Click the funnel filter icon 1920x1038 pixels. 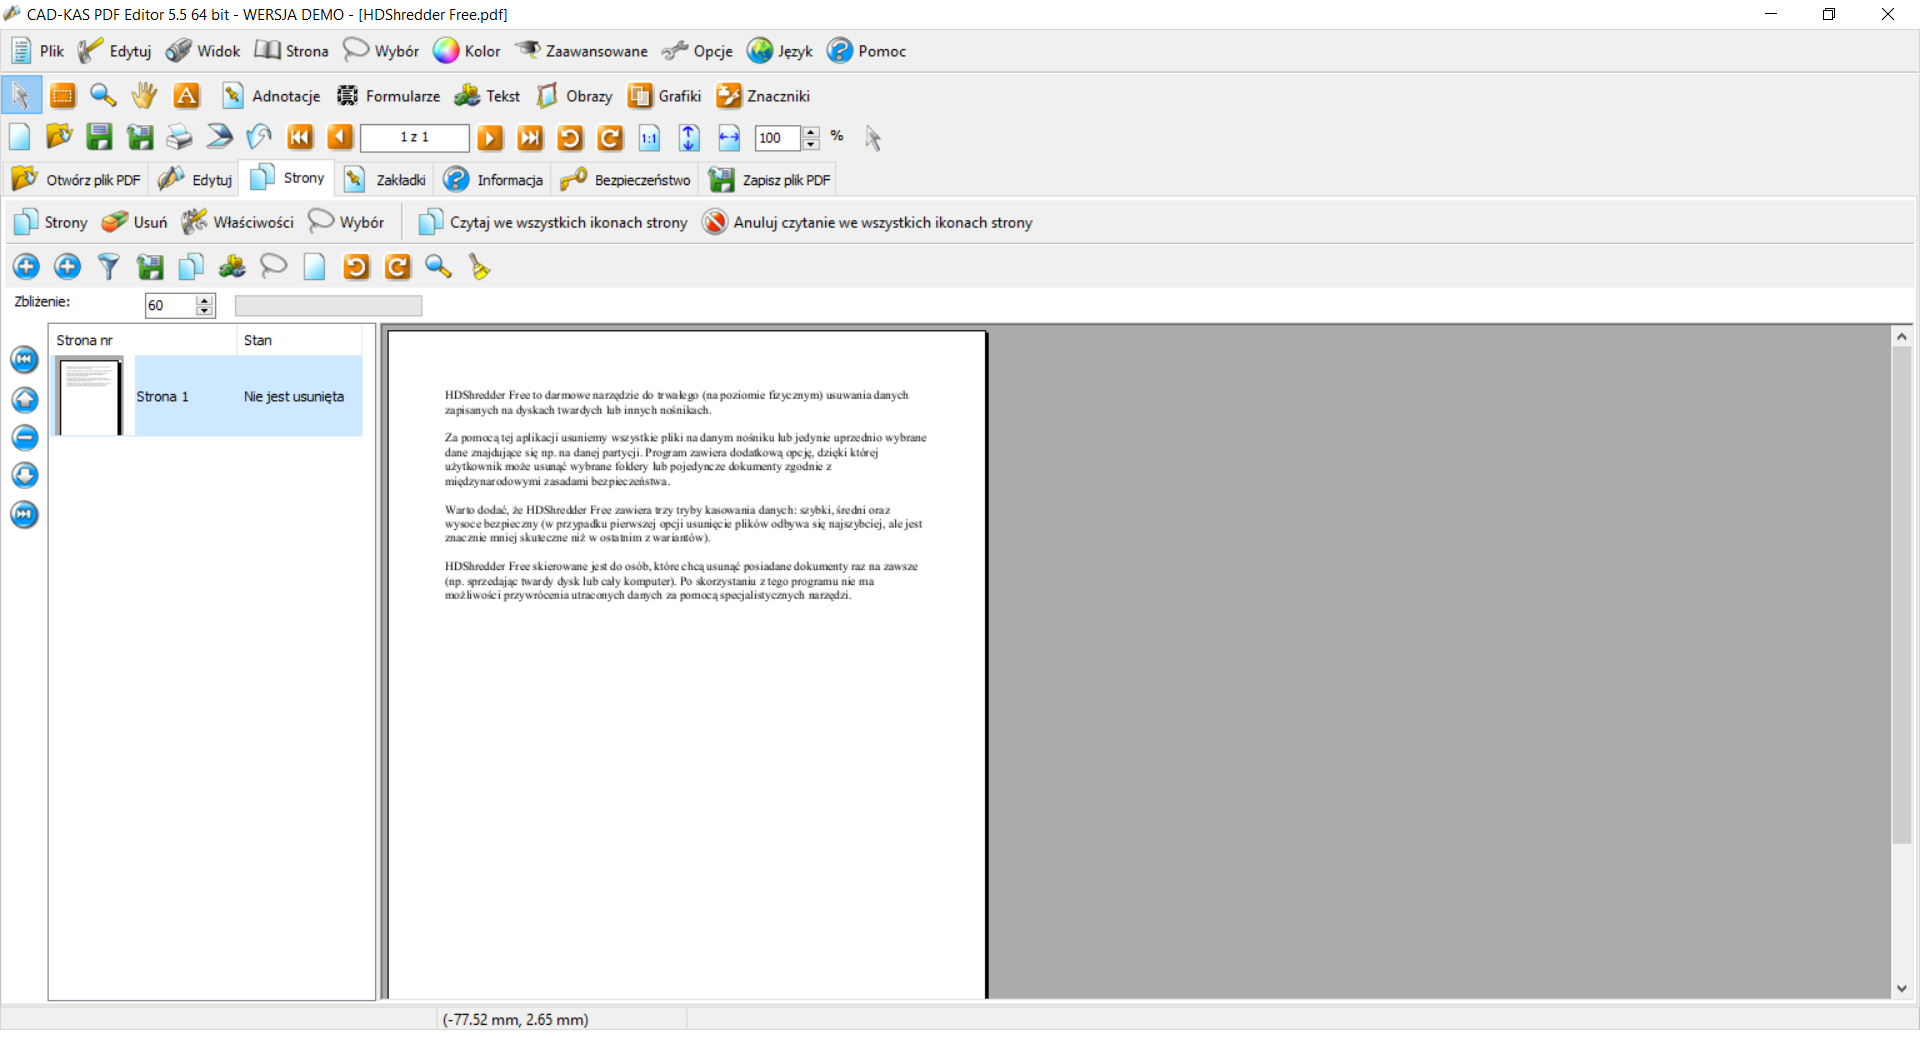point(108,267)
